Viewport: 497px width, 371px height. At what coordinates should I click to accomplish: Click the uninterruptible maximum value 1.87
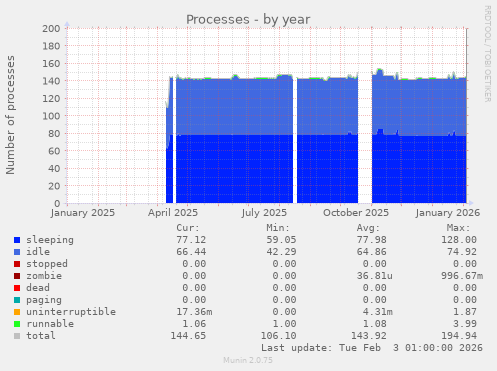click(465, 312)
